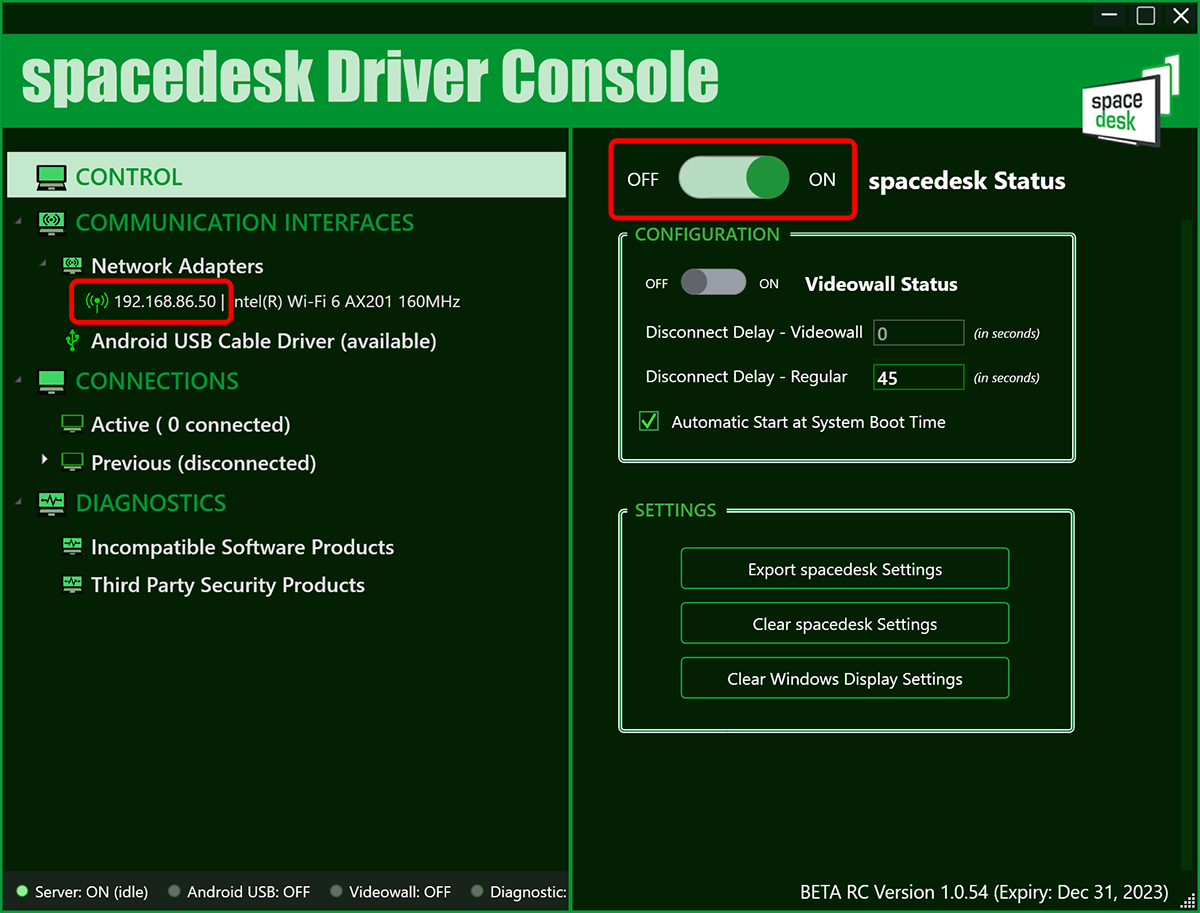Click the Disconnect Delay - Videowall field

(x=919, y=333)
